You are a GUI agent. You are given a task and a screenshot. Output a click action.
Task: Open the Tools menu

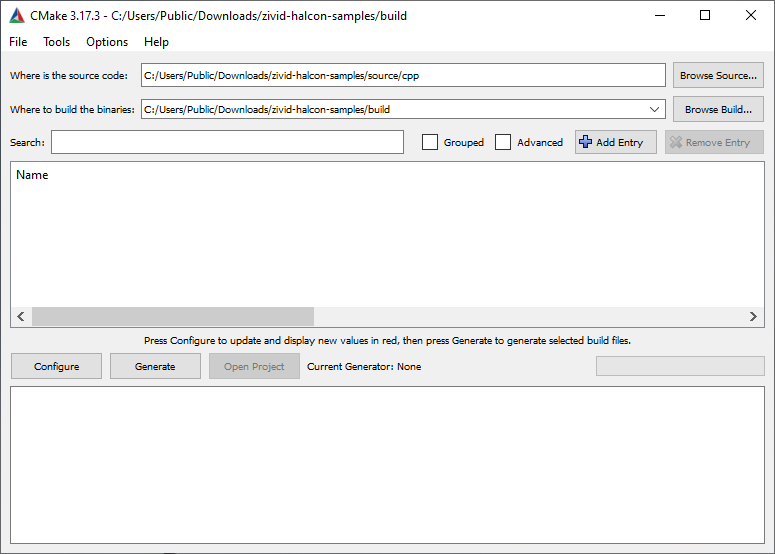point(56,42)
